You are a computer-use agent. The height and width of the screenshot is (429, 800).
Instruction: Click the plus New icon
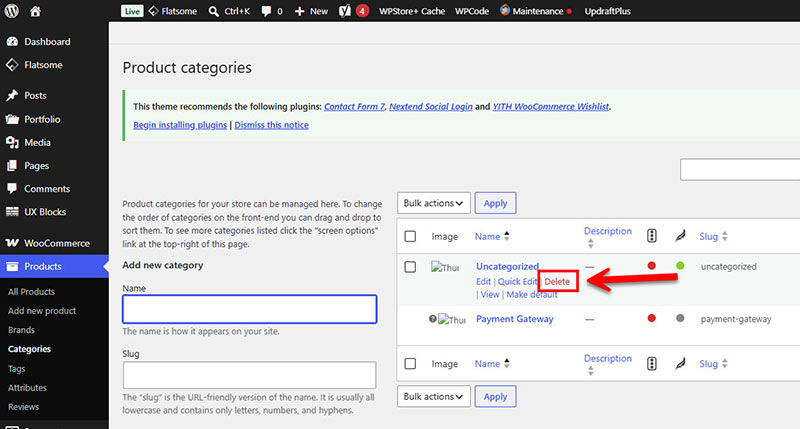[299, 11]
